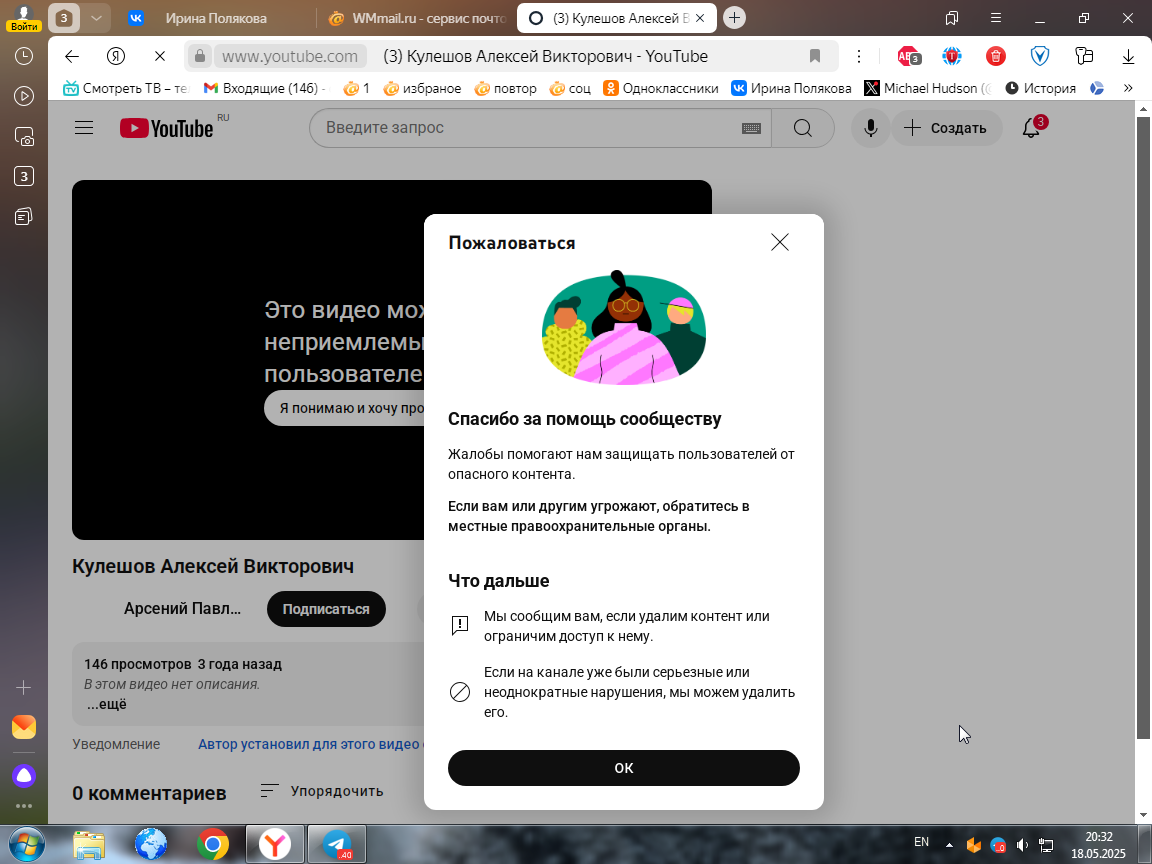Click the YouTube search magnifier button
The width and height of the screenshot is (1152, 864).
tap(803, 128)
